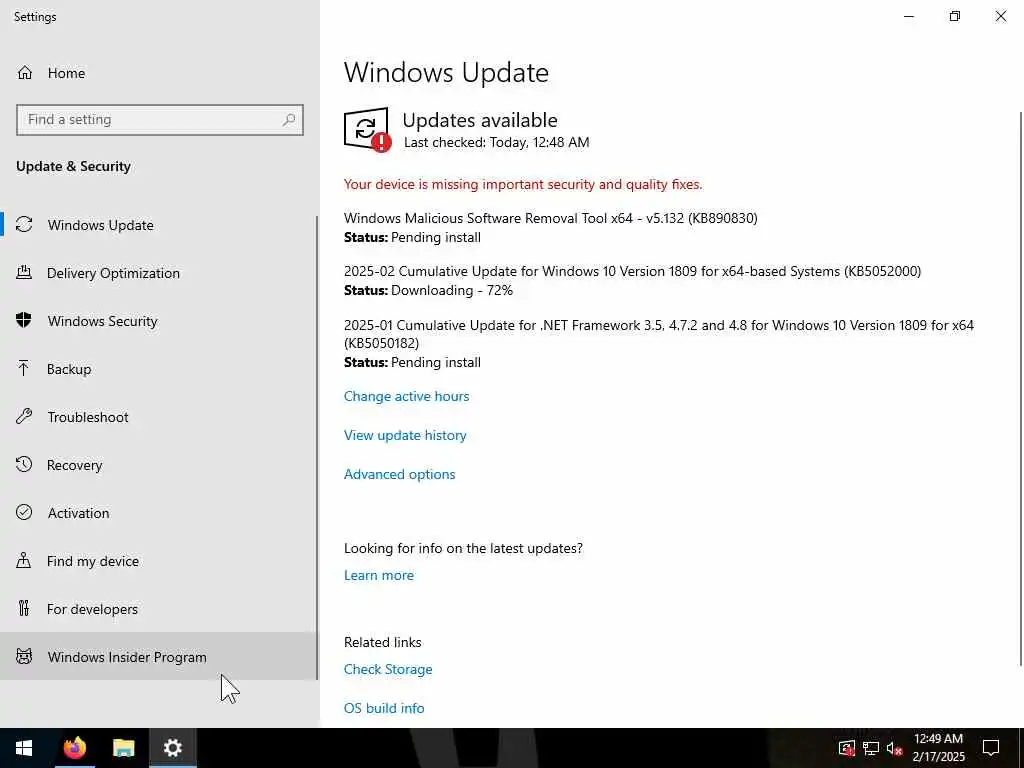Click the OS build info link
The image size is (1024, 768).
click(x=384, y=708)
